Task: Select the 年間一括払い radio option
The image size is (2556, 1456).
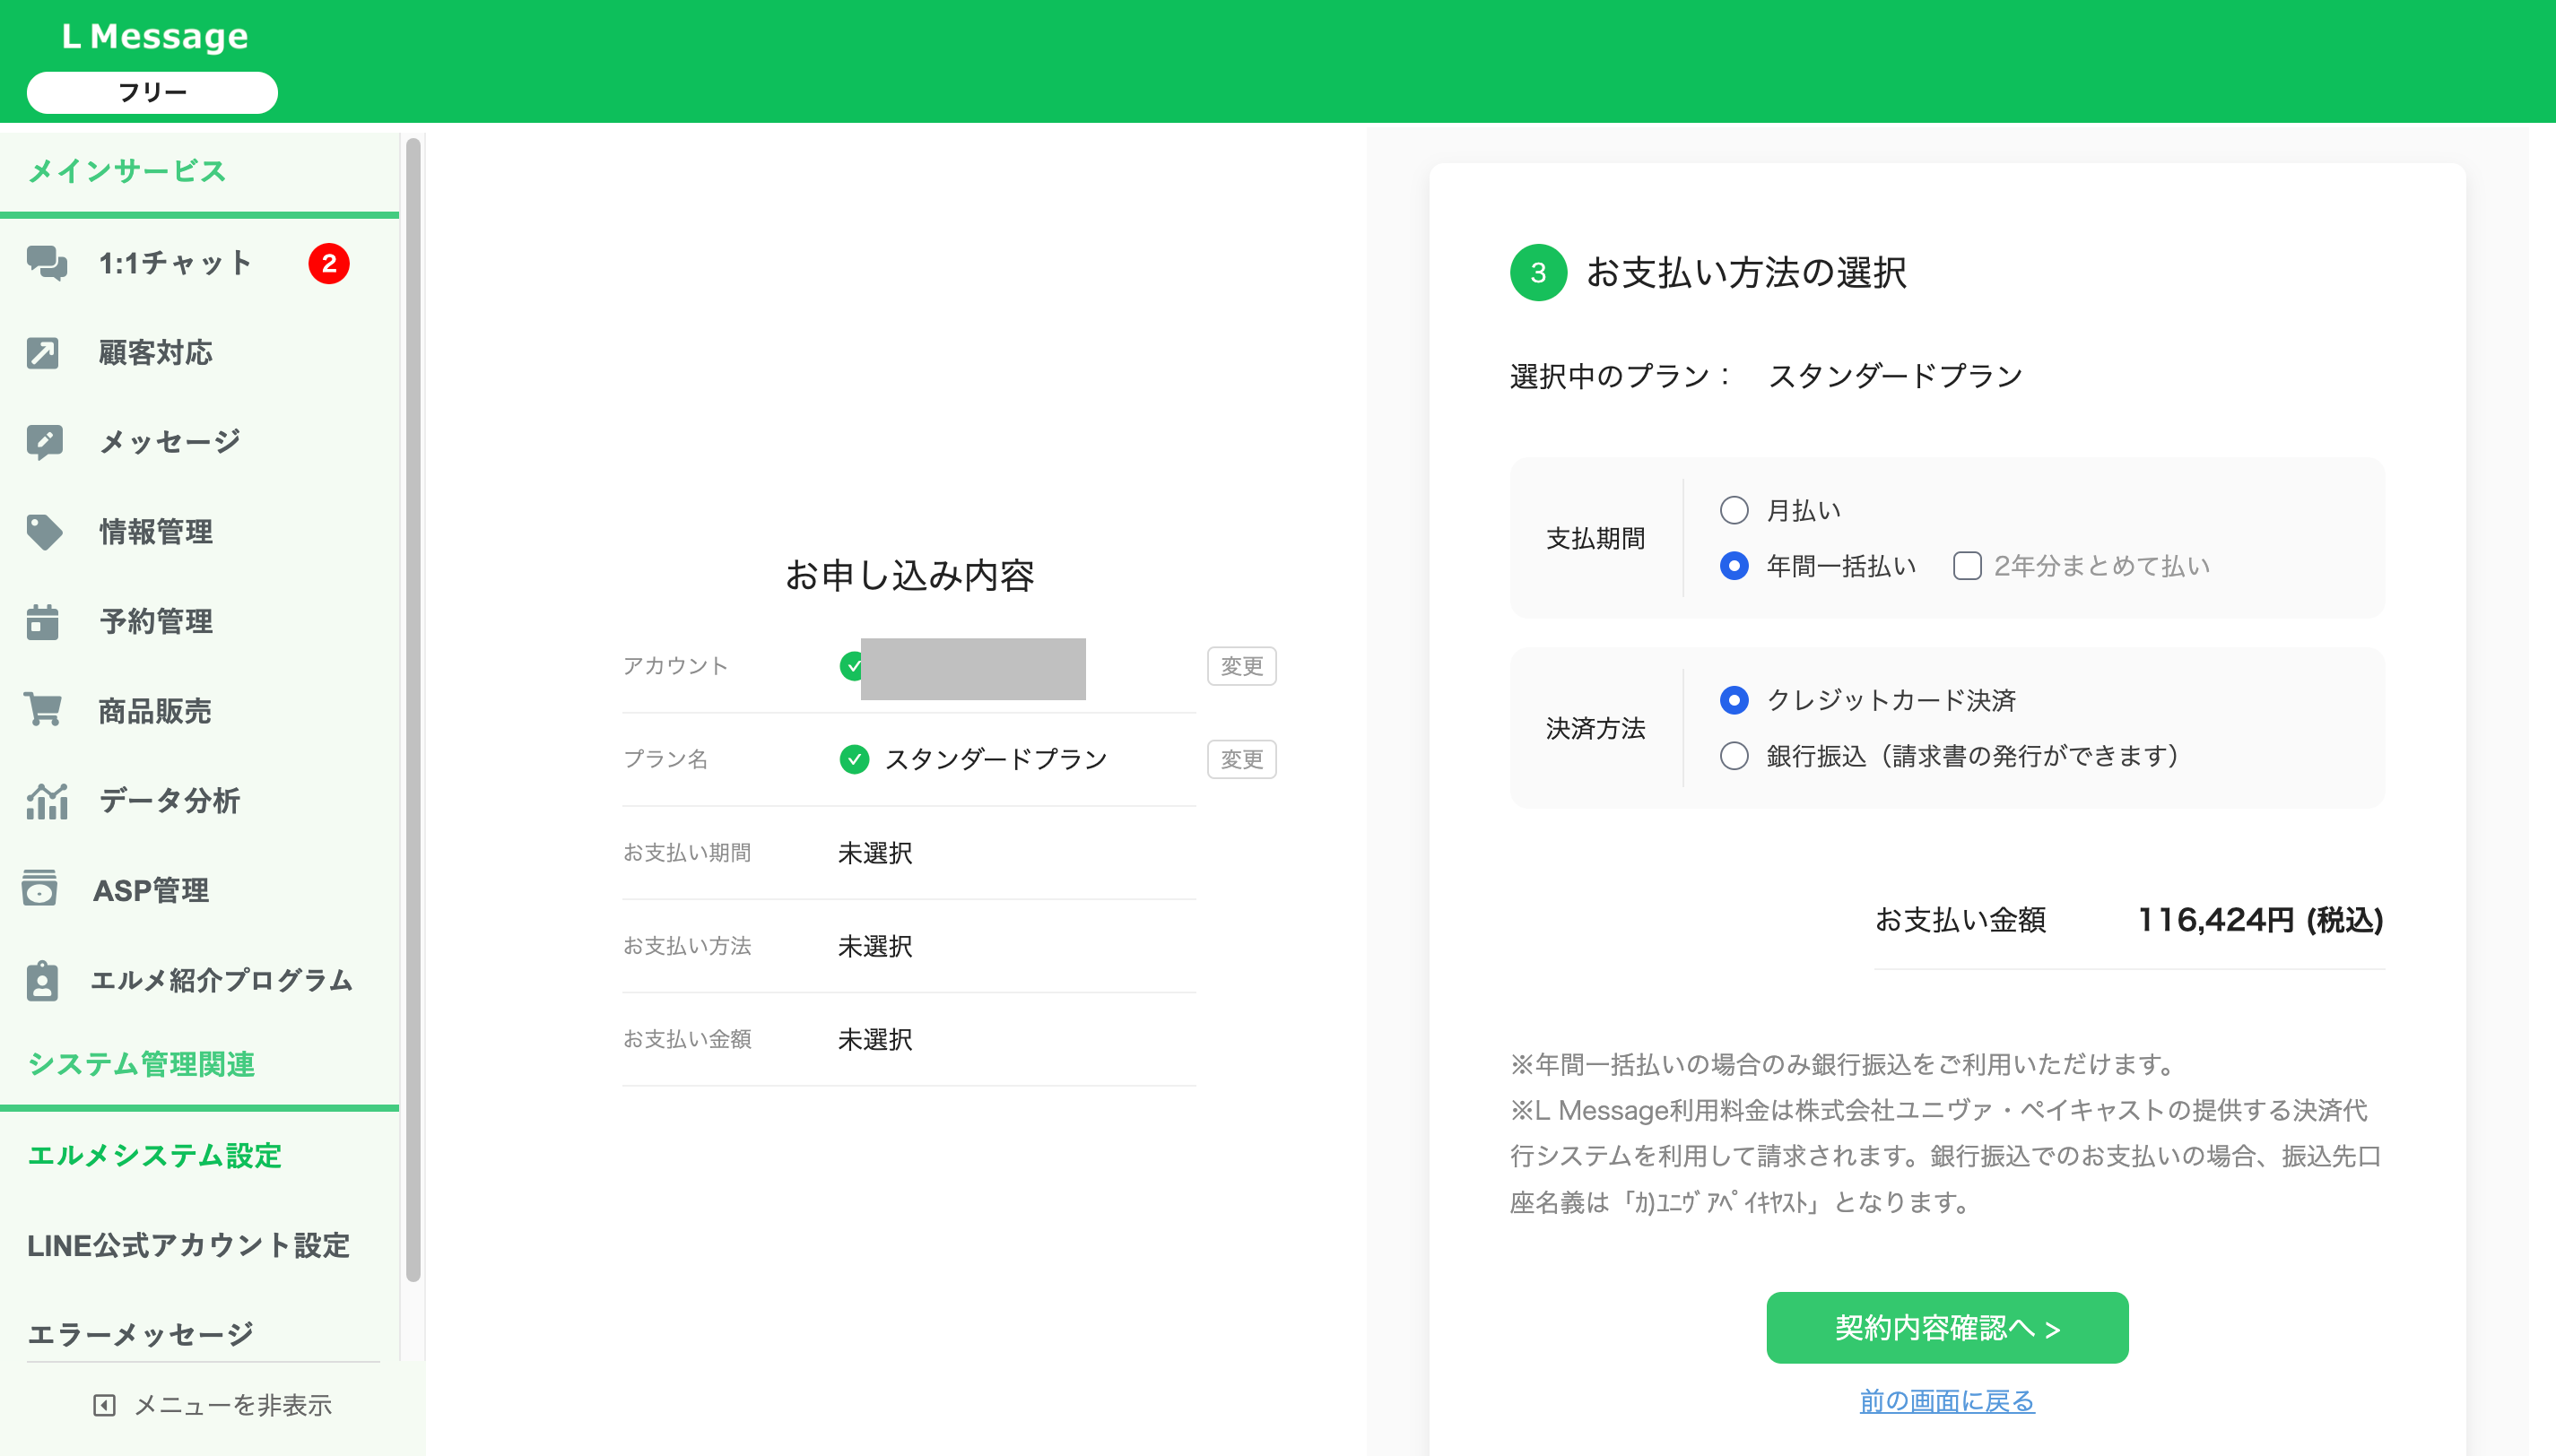Action: [x=1734, y=566]
